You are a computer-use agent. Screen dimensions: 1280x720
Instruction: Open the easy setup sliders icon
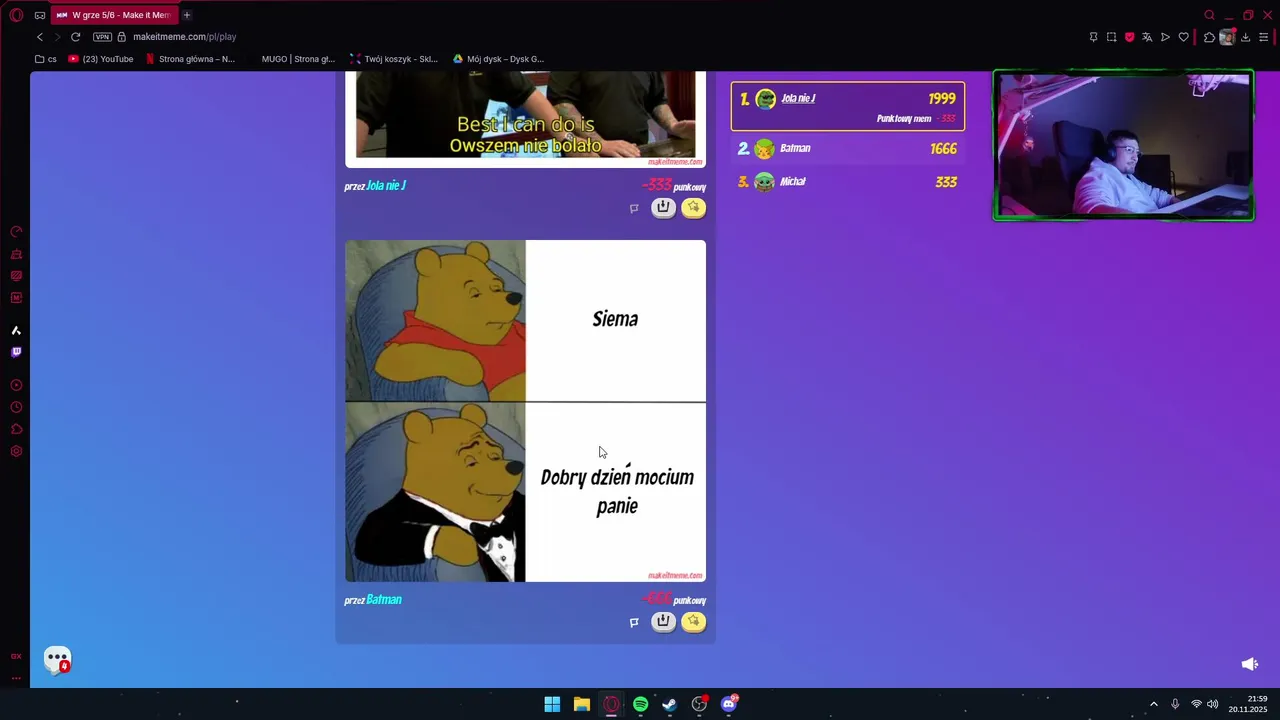pos(1263,37)
